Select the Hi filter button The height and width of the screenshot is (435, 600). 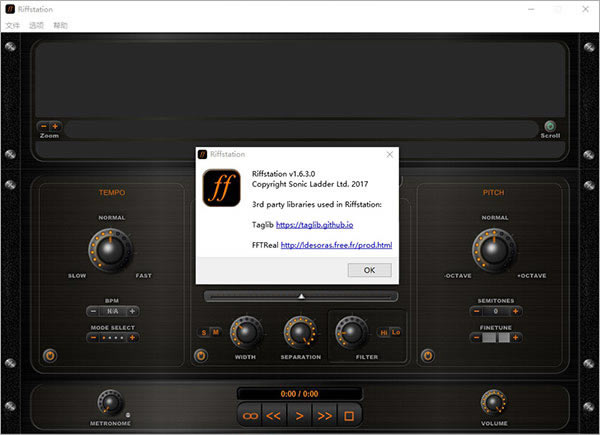[384, 332]
